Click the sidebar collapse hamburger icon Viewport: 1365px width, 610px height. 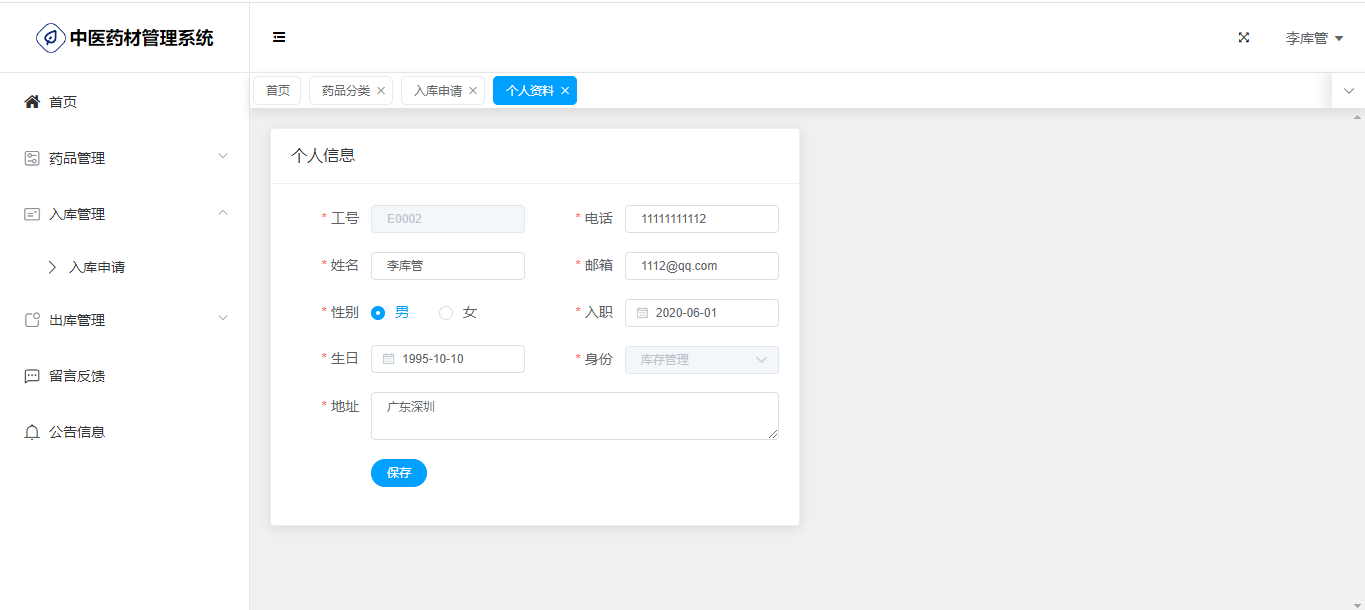(279, 38)
